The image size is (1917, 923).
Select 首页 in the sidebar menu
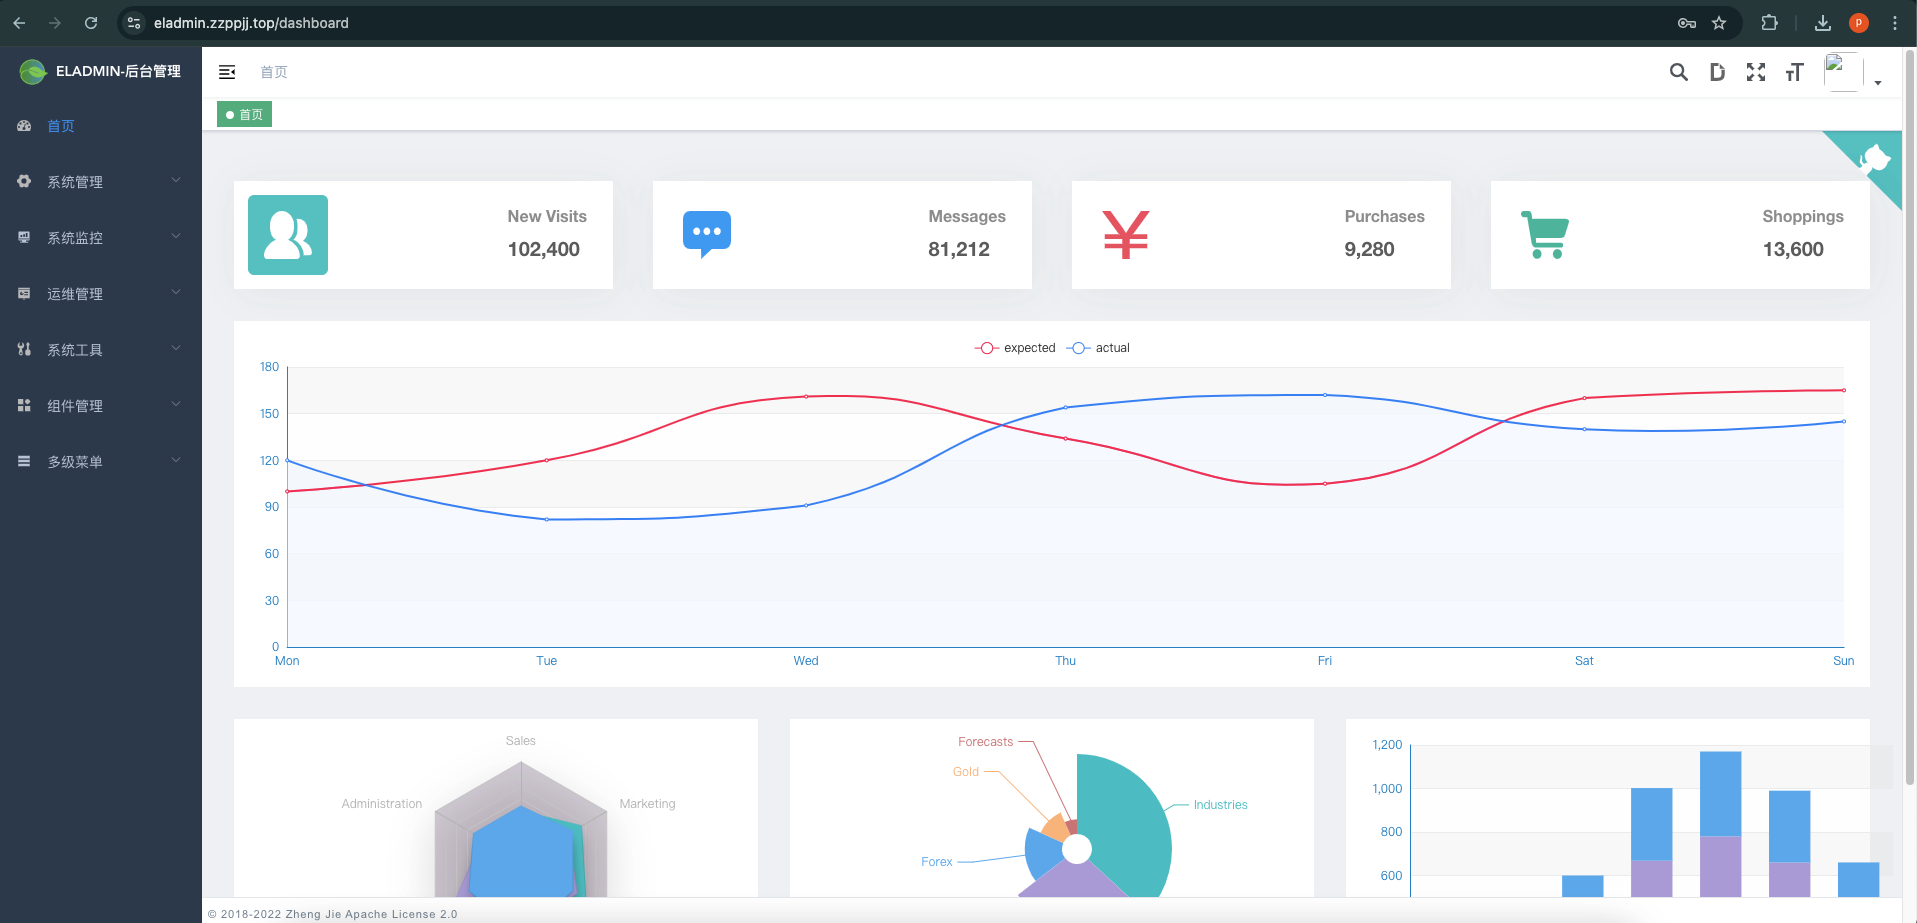[x=61, y=126]
